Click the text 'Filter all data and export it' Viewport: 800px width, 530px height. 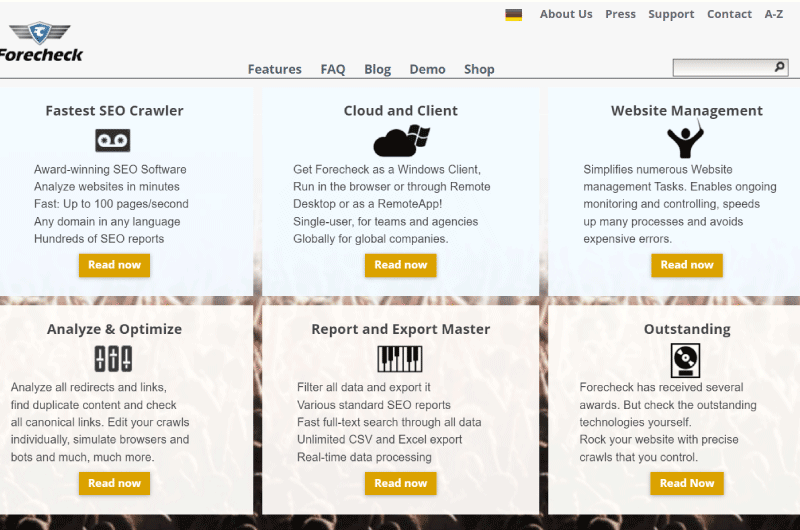point(363,387)
